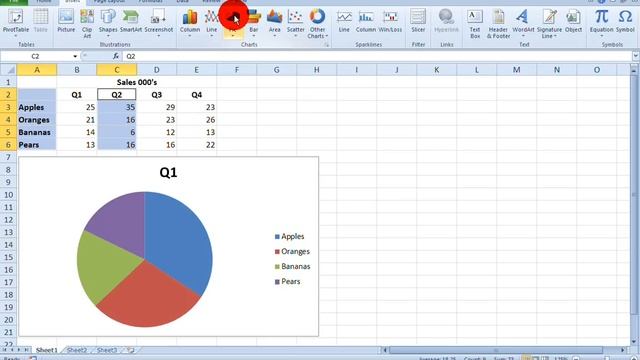Open Other Charts gallery
The width and height of the screenshot is (640, 360).
pos(317,24)
